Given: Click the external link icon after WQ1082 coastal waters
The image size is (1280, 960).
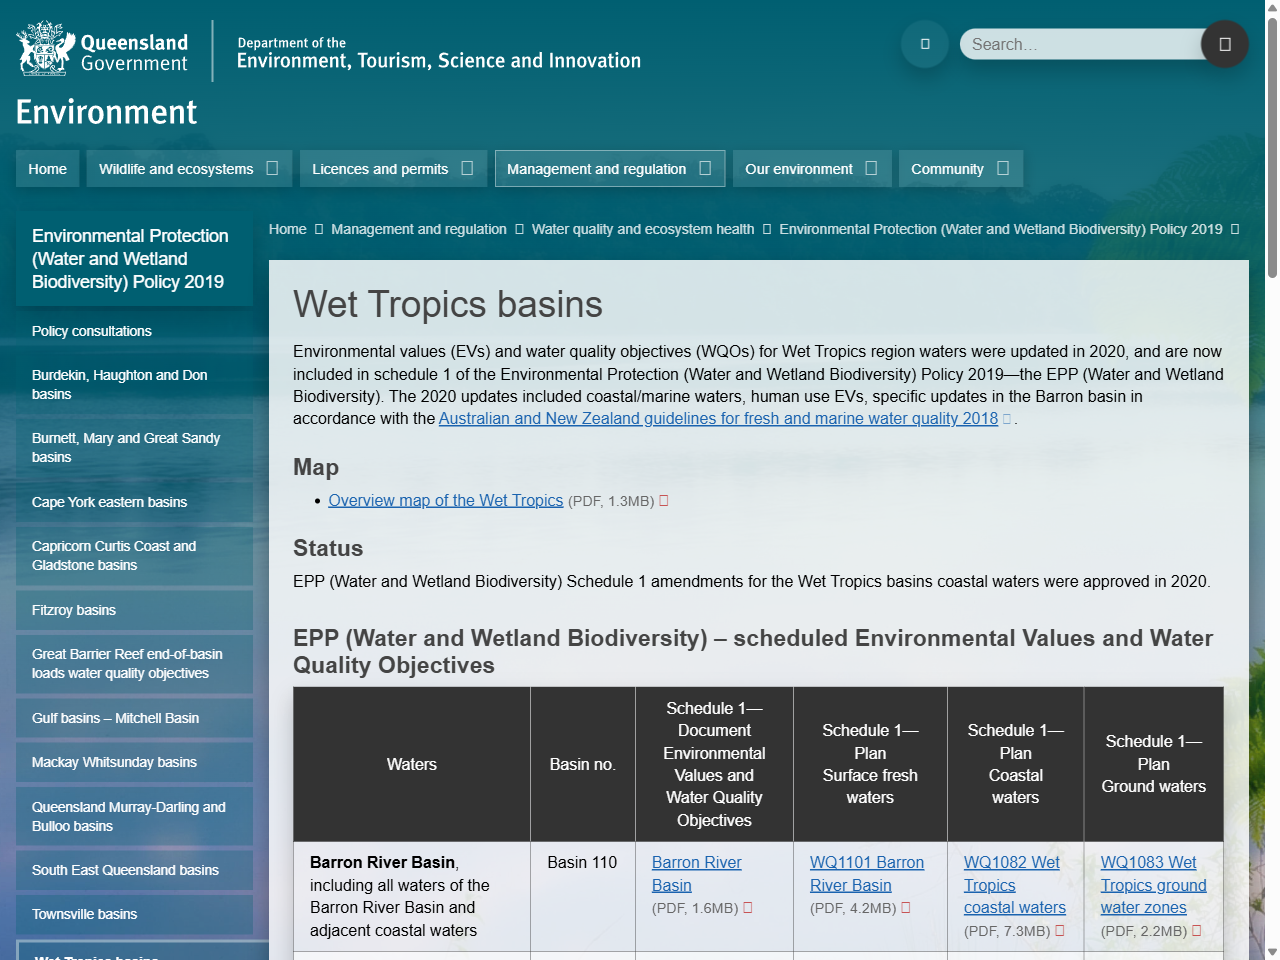Looking at the screenshot, I should [x=1060, y=930].
